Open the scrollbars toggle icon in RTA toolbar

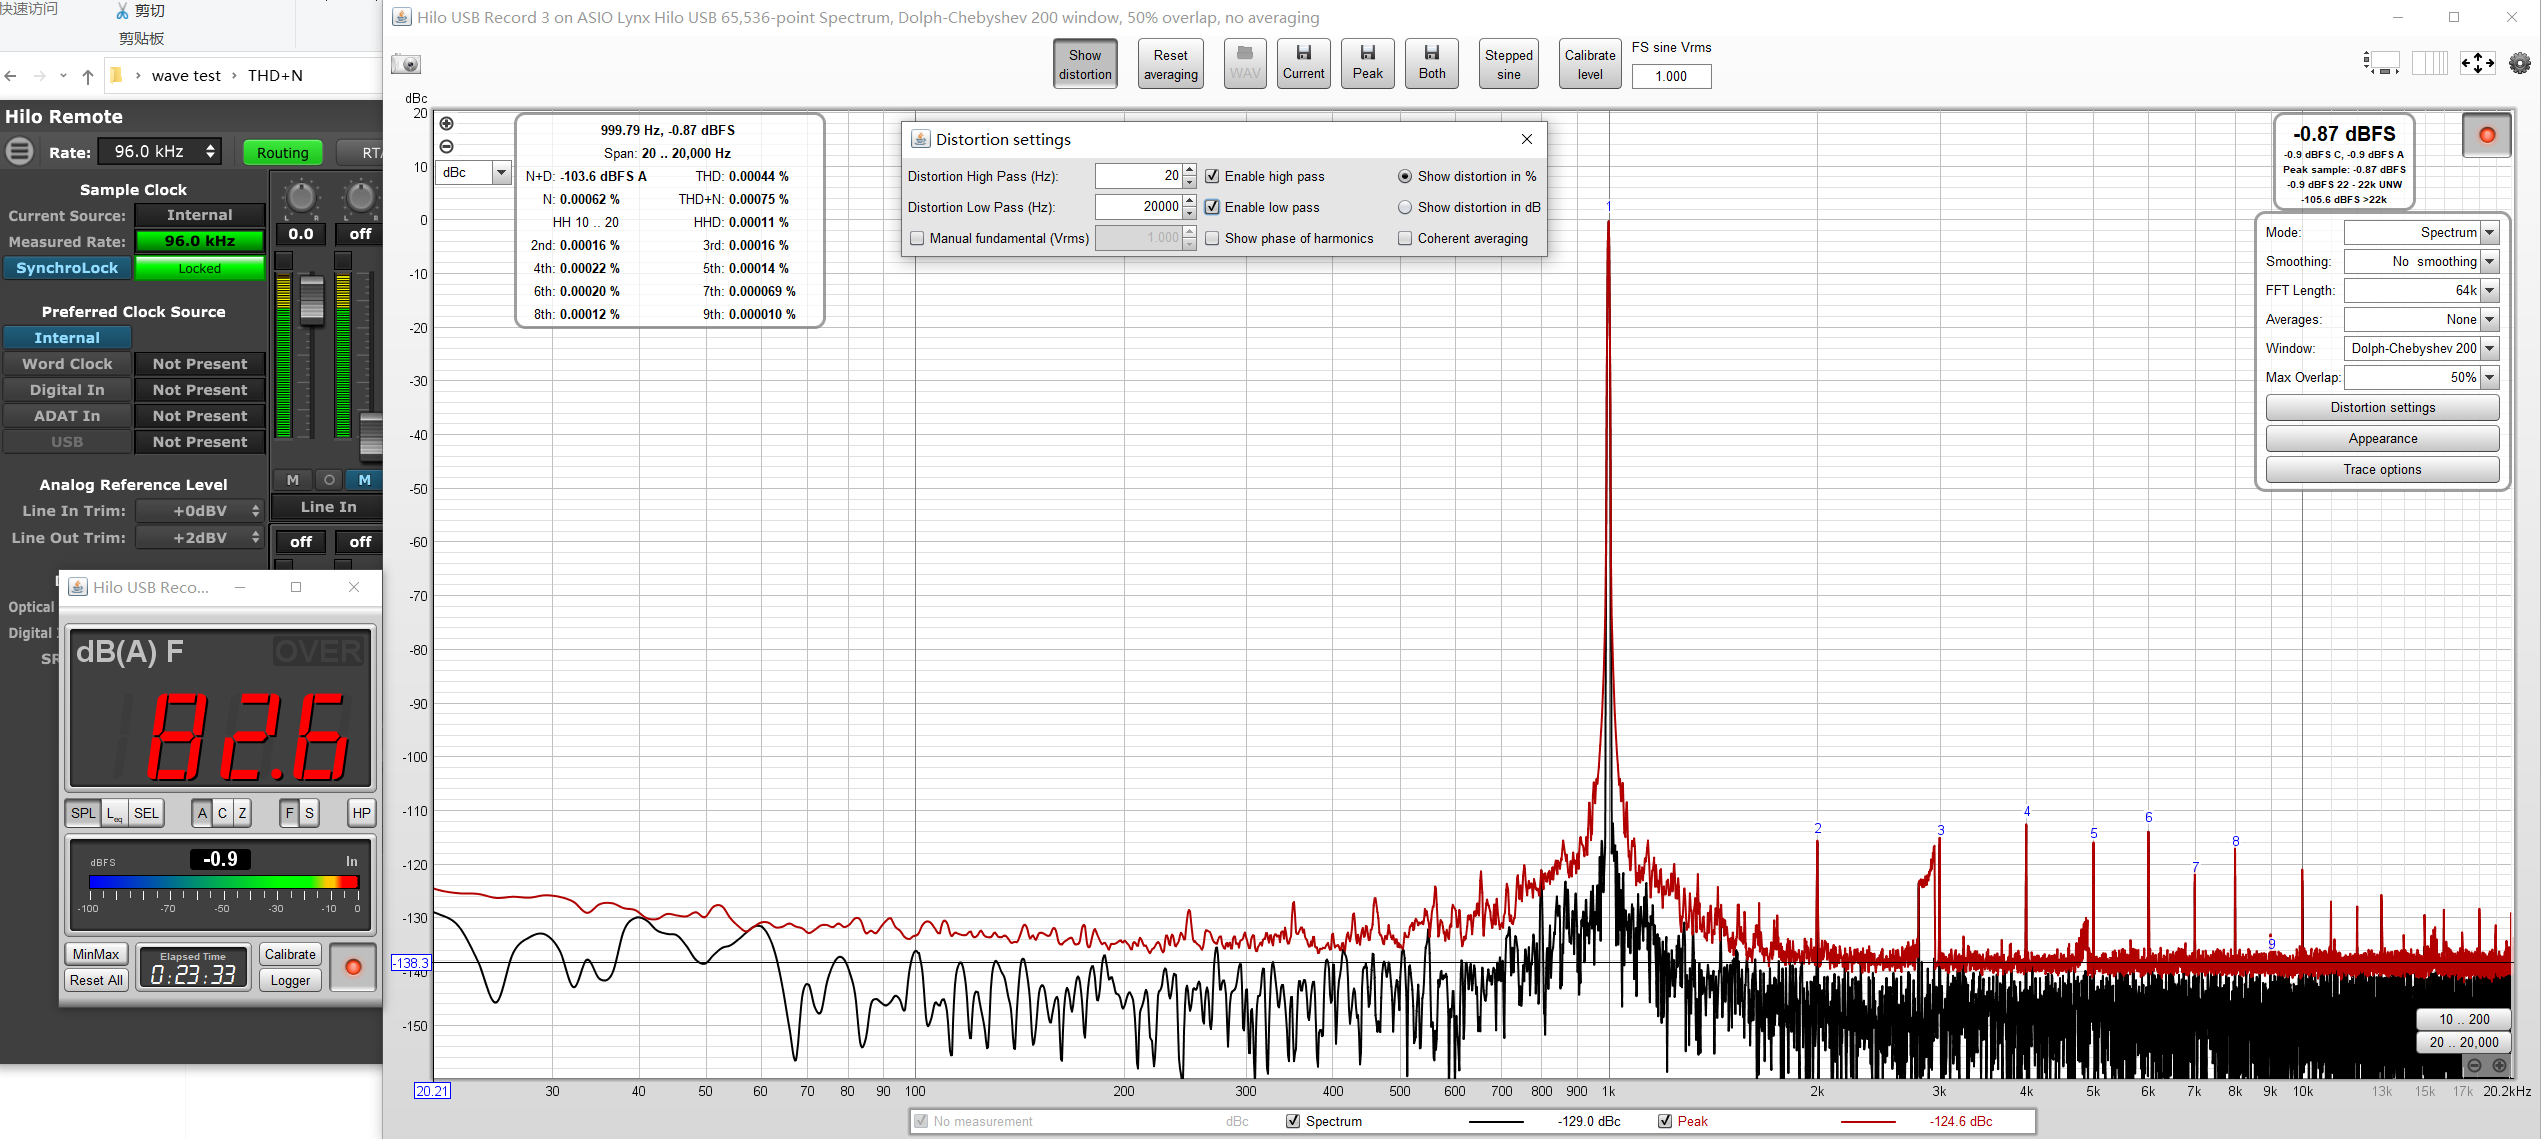pyautogui.click(x=2381, y=64)
